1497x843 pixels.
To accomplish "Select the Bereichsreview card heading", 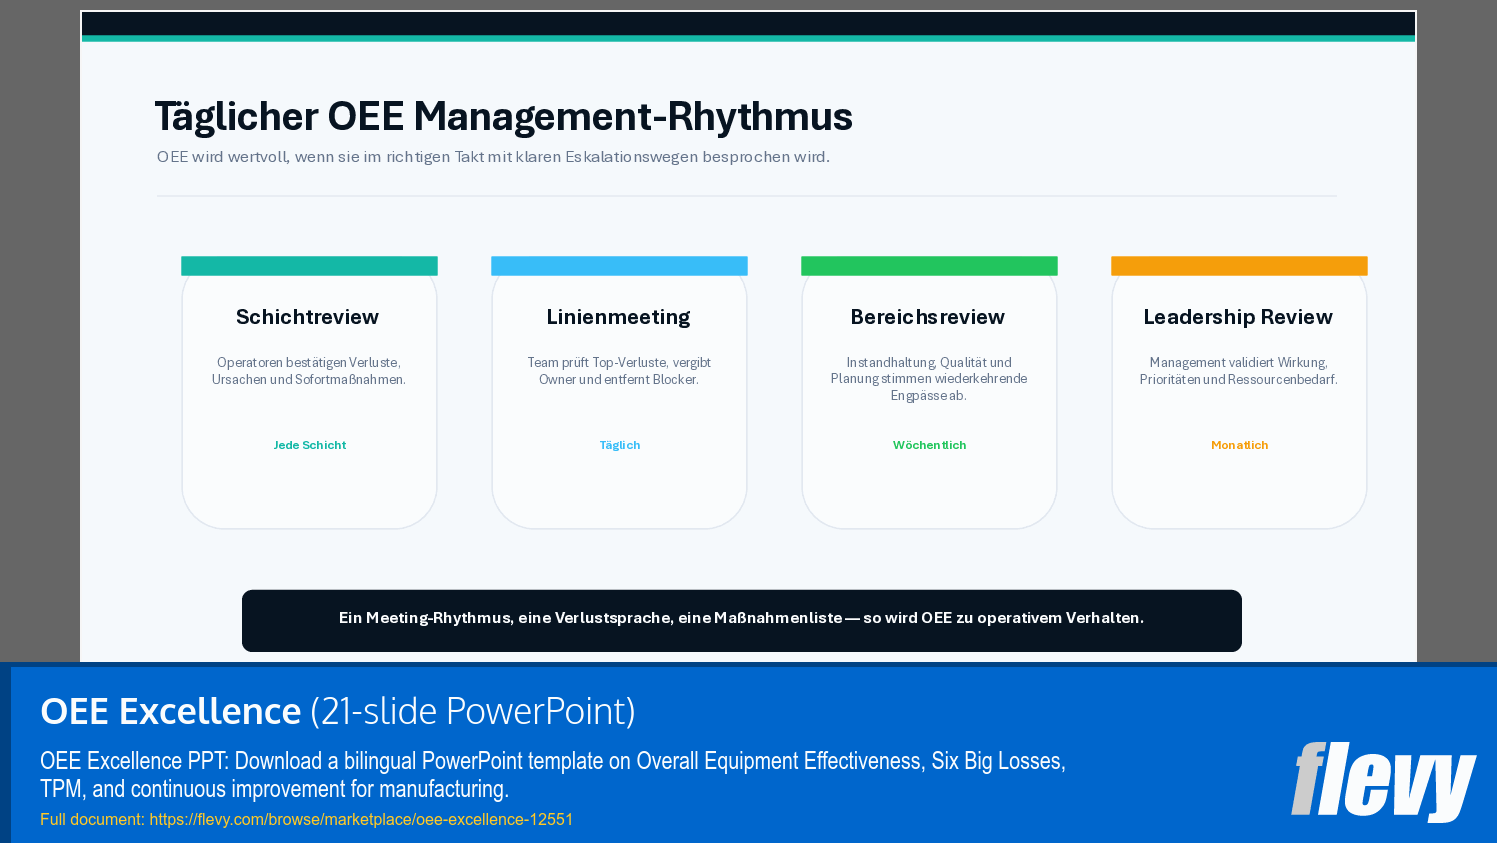I will point(928,317).
